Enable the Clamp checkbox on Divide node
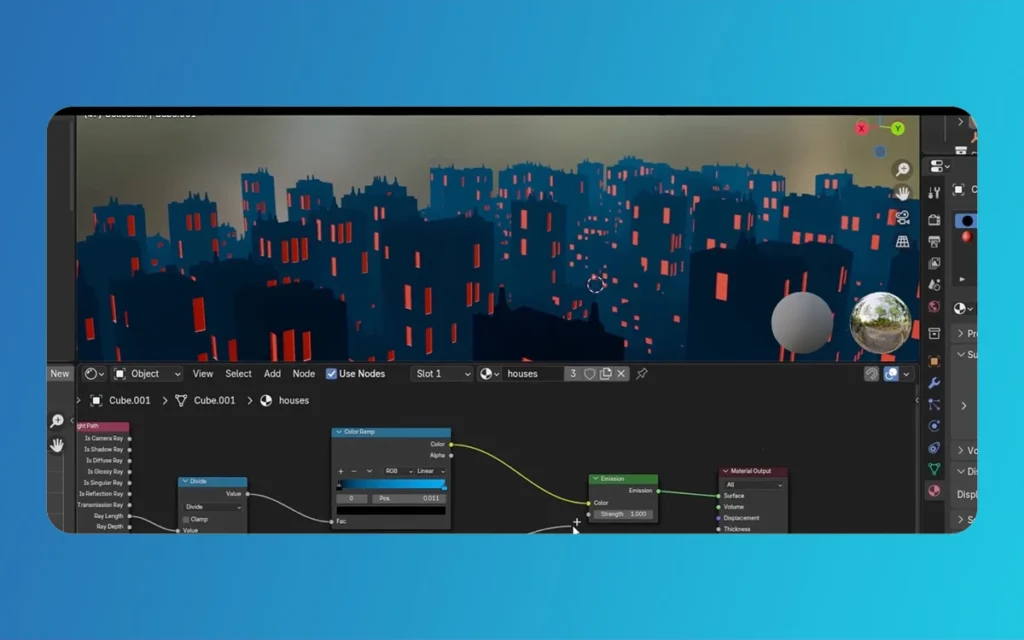 pyautogui.click(x=186, y=519)
